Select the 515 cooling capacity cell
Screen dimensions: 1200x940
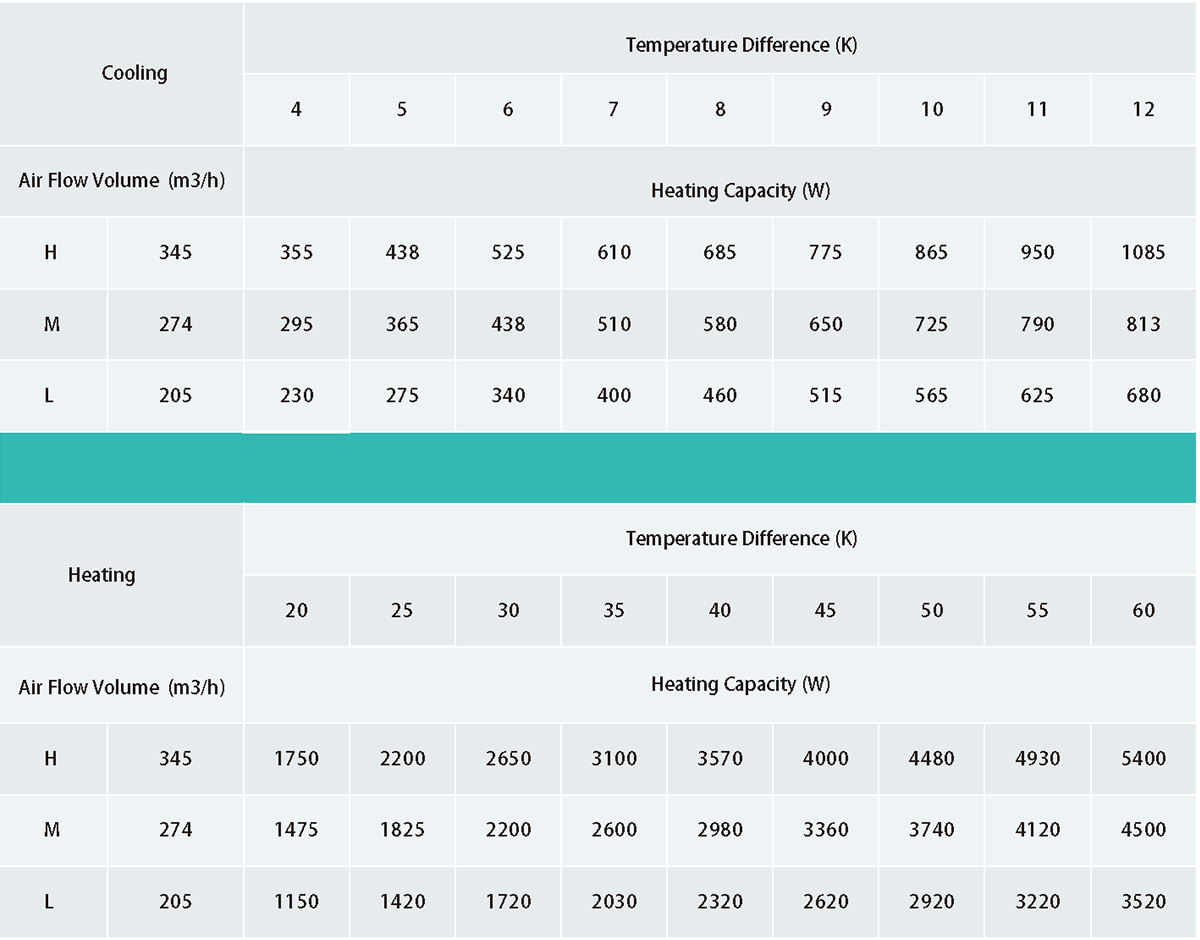point(826,396)
